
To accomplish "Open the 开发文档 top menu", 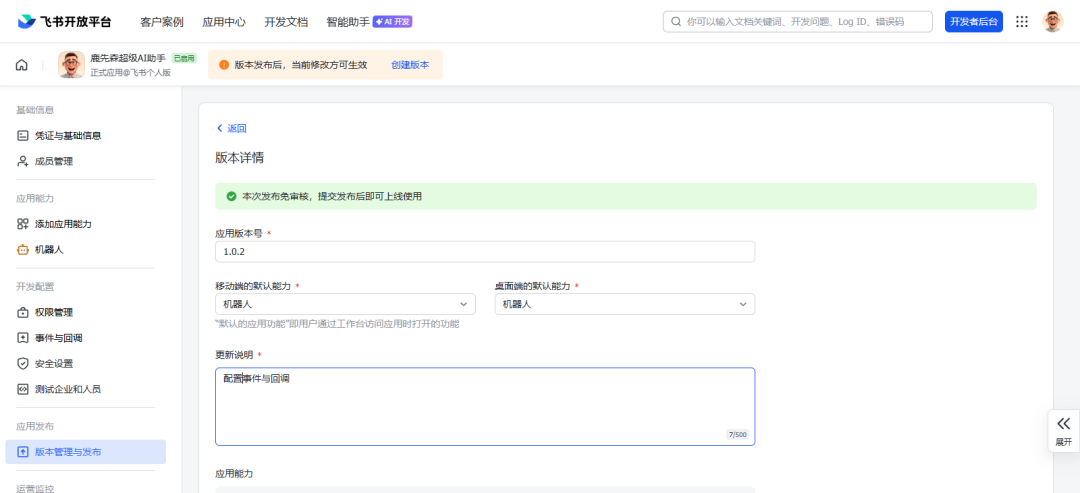I will tap(286, 22).
